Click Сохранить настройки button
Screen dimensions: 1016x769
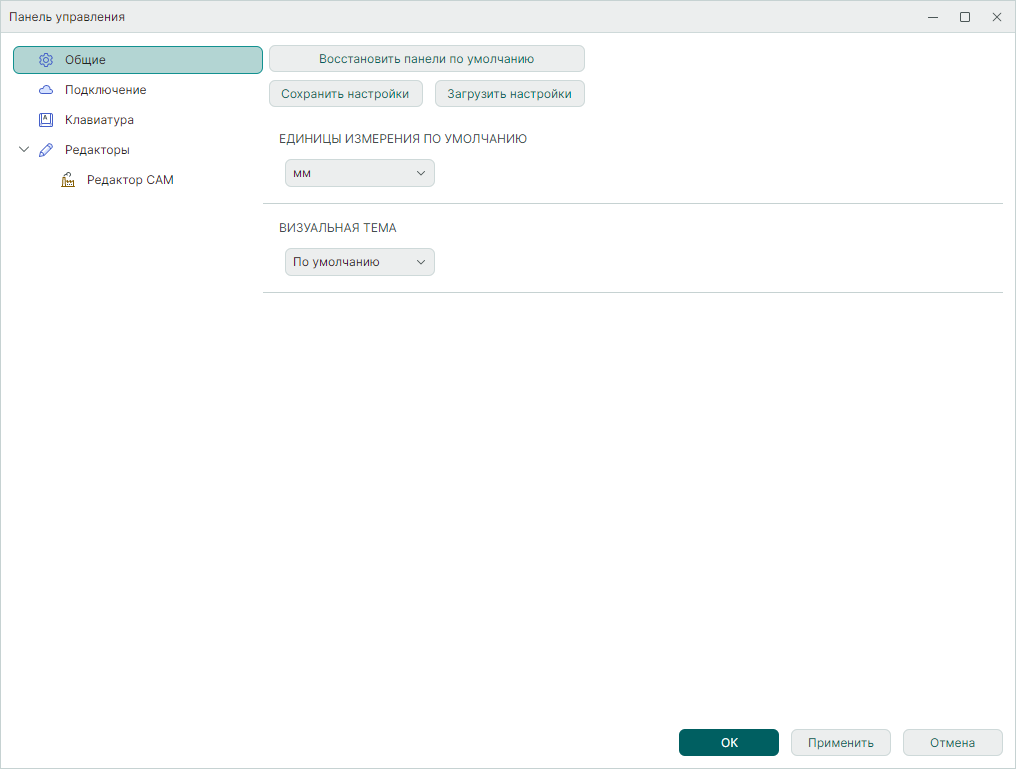coord(345,93)
